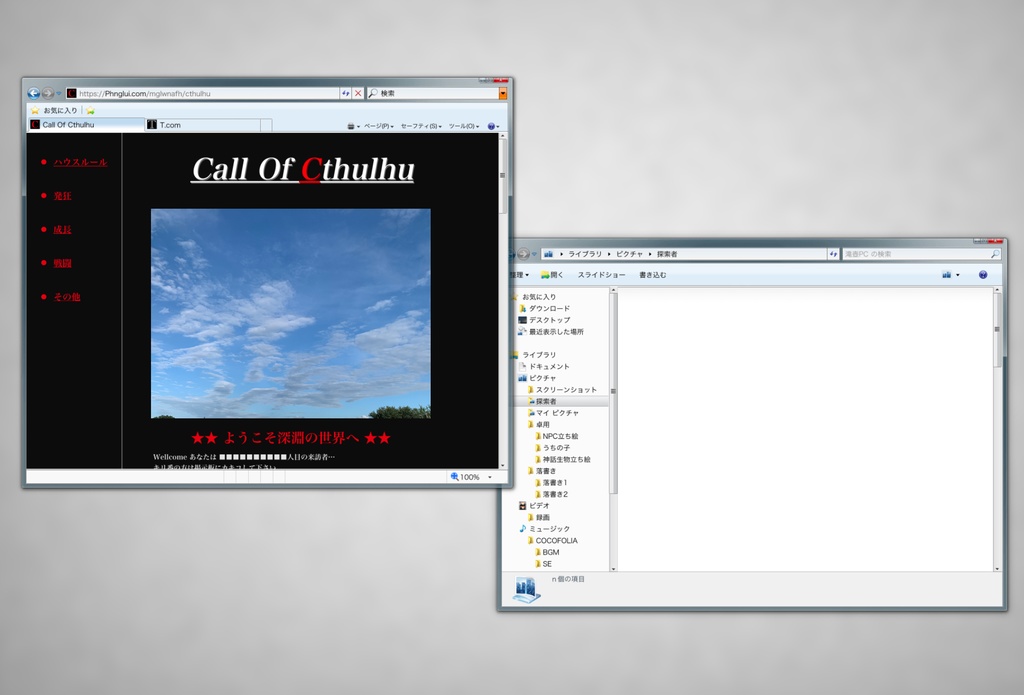
Task: Click the 書き込む burn button
Action: pos(652,275)
